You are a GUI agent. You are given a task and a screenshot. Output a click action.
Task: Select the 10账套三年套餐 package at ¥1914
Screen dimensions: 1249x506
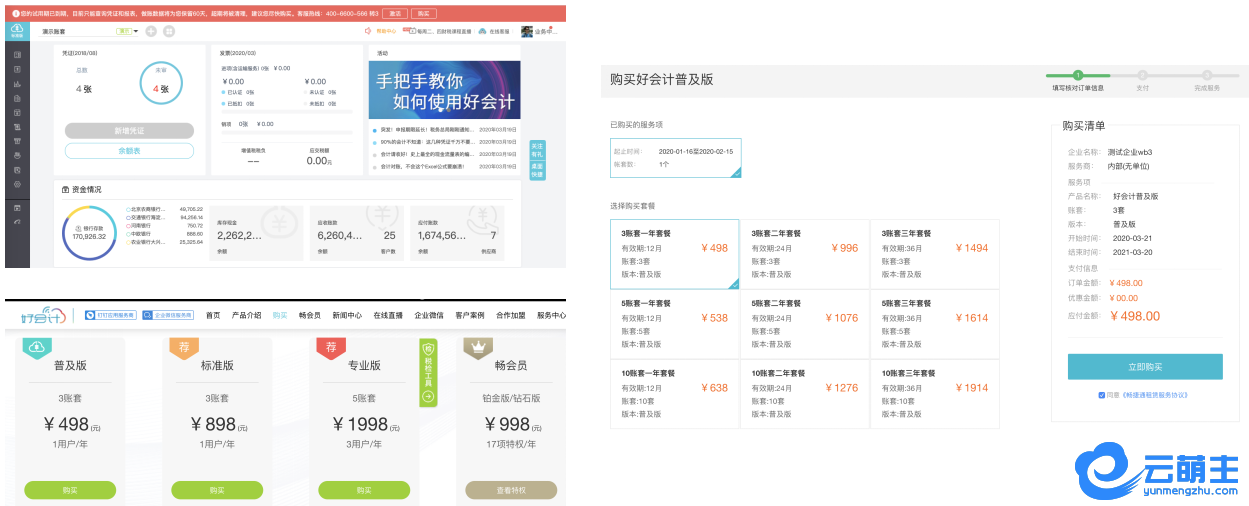(934, 393)
